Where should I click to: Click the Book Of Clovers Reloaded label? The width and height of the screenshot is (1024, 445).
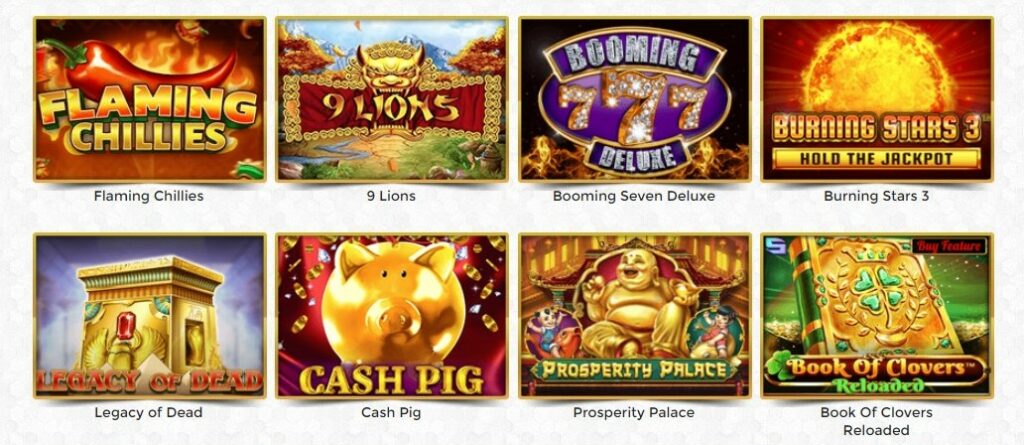click(x=876, y=421)
